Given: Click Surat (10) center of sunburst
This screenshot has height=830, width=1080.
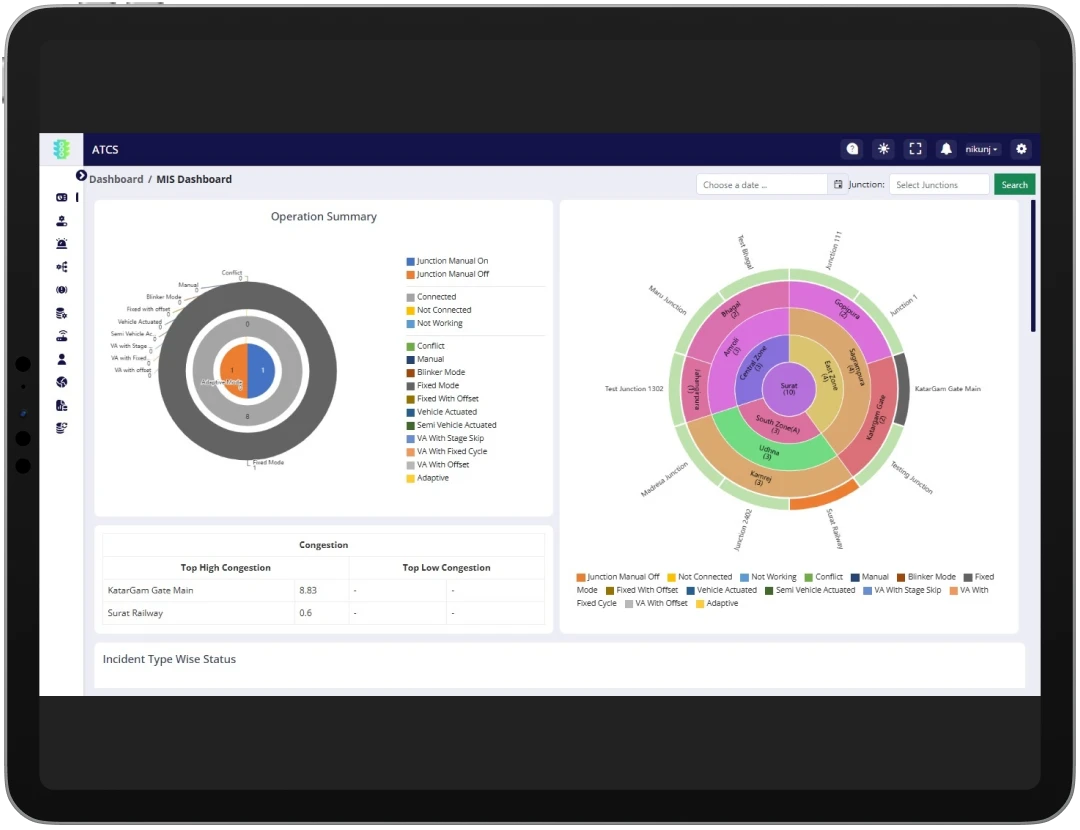Looking at the screenshot, I should pyautogui.click(x=789, y=389).
